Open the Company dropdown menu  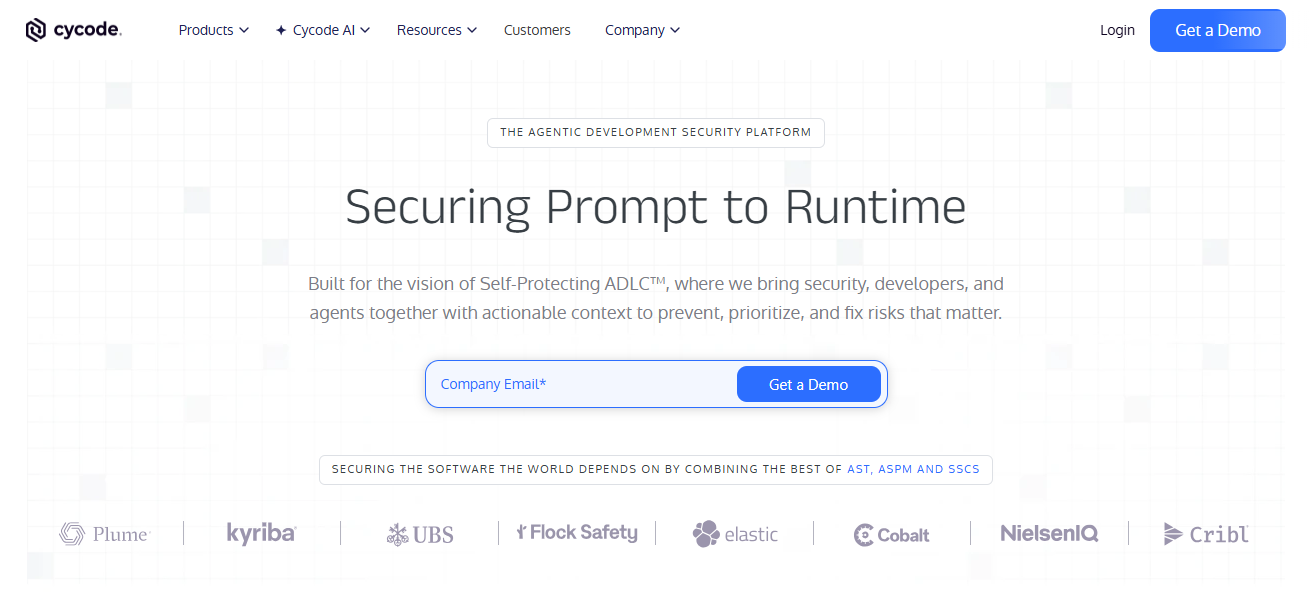pos(642,30)
